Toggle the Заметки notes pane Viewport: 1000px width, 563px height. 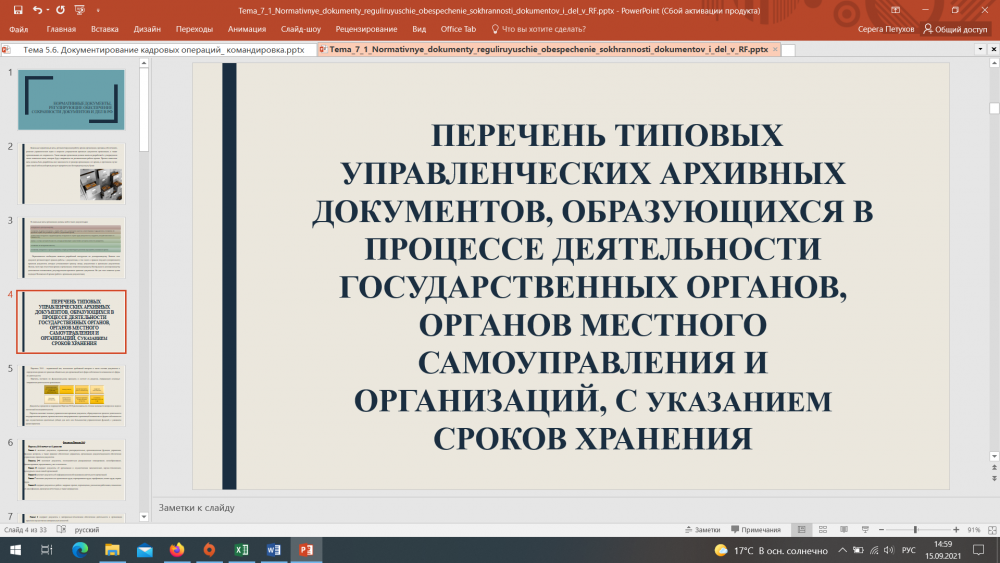[702, 529]
